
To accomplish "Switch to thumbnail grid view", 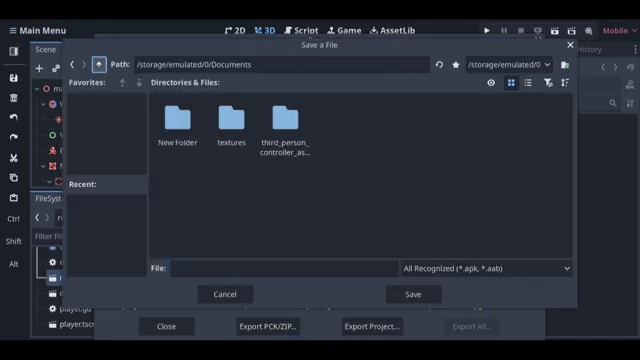I will click(x=511, y=83).
